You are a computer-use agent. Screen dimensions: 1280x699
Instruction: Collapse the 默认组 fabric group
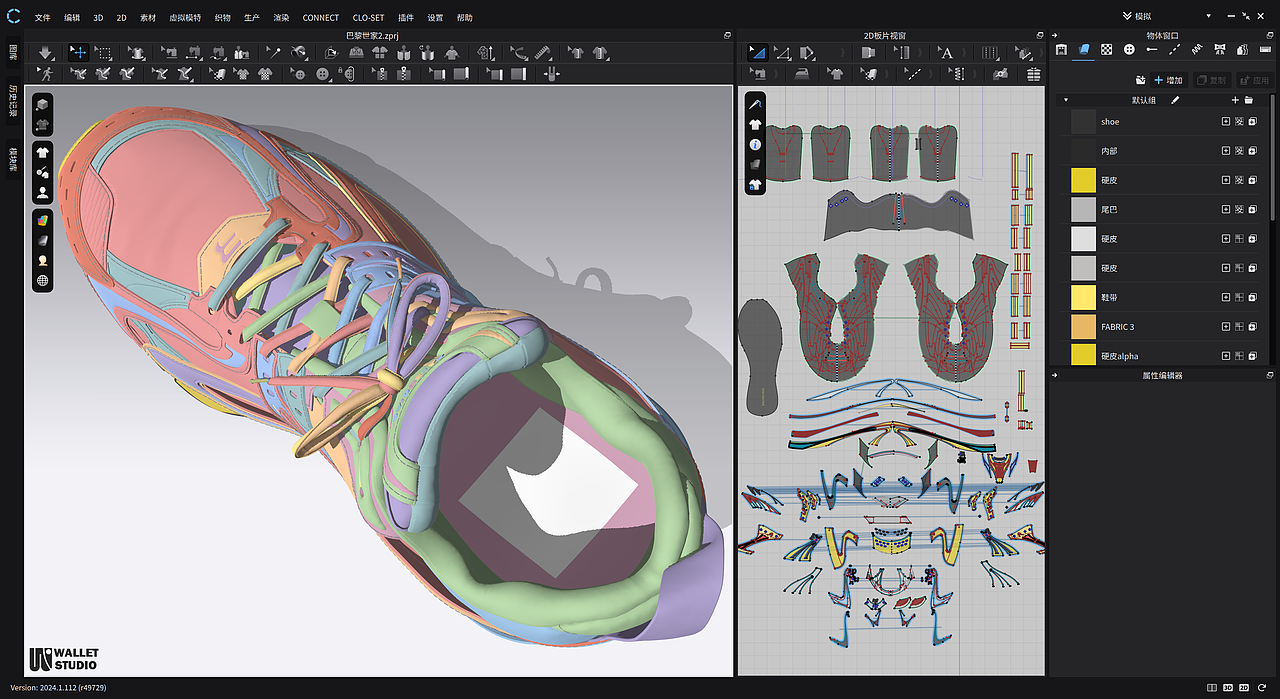pos(1066,100)
